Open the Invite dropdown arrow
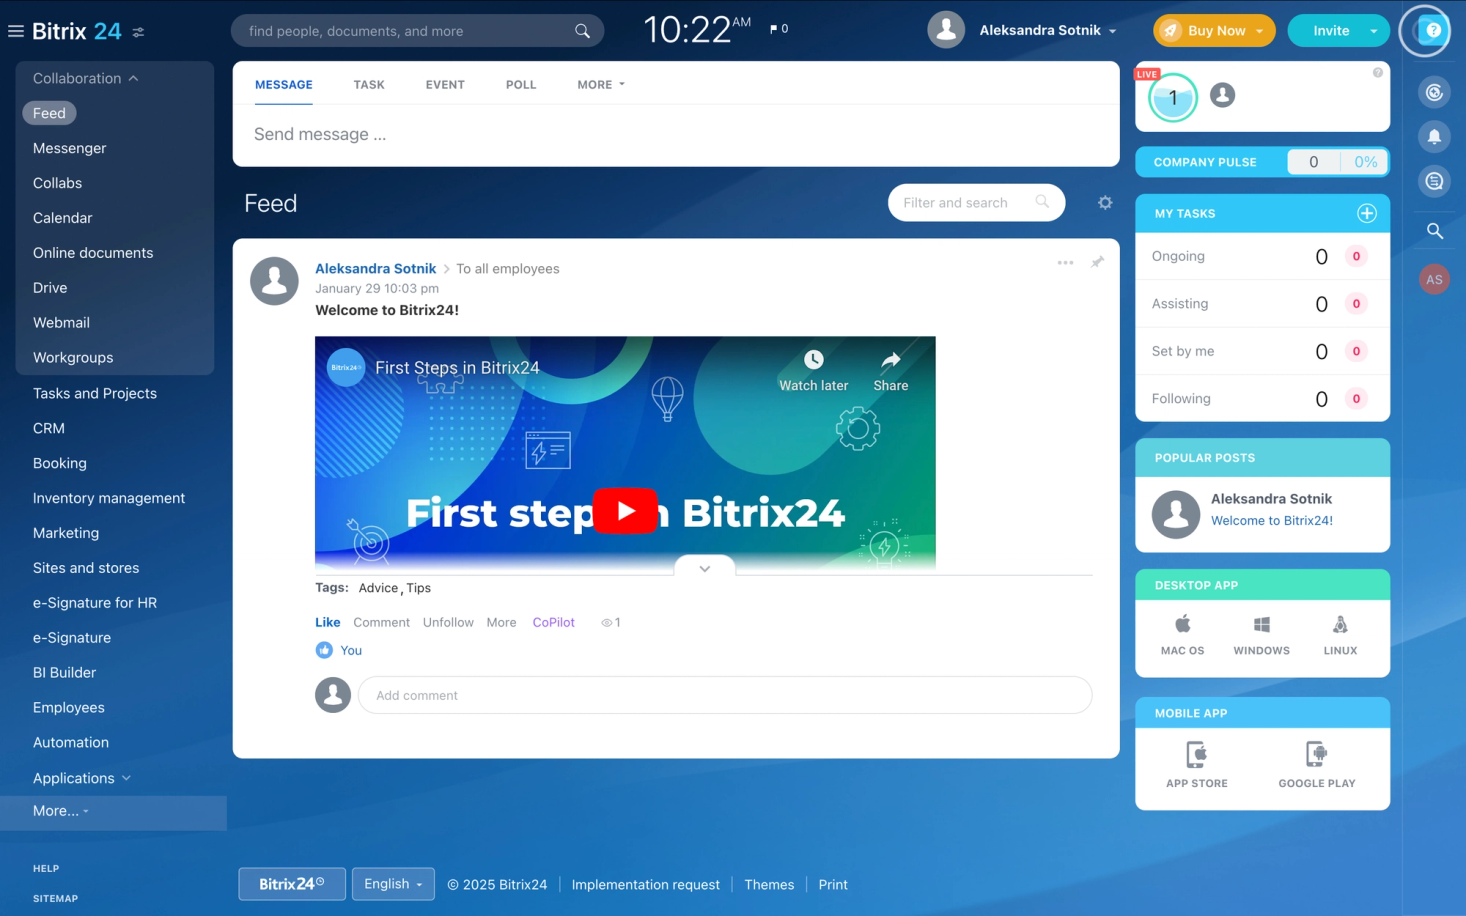This screenshot has width=1466, height=916. click(1374, 31)
